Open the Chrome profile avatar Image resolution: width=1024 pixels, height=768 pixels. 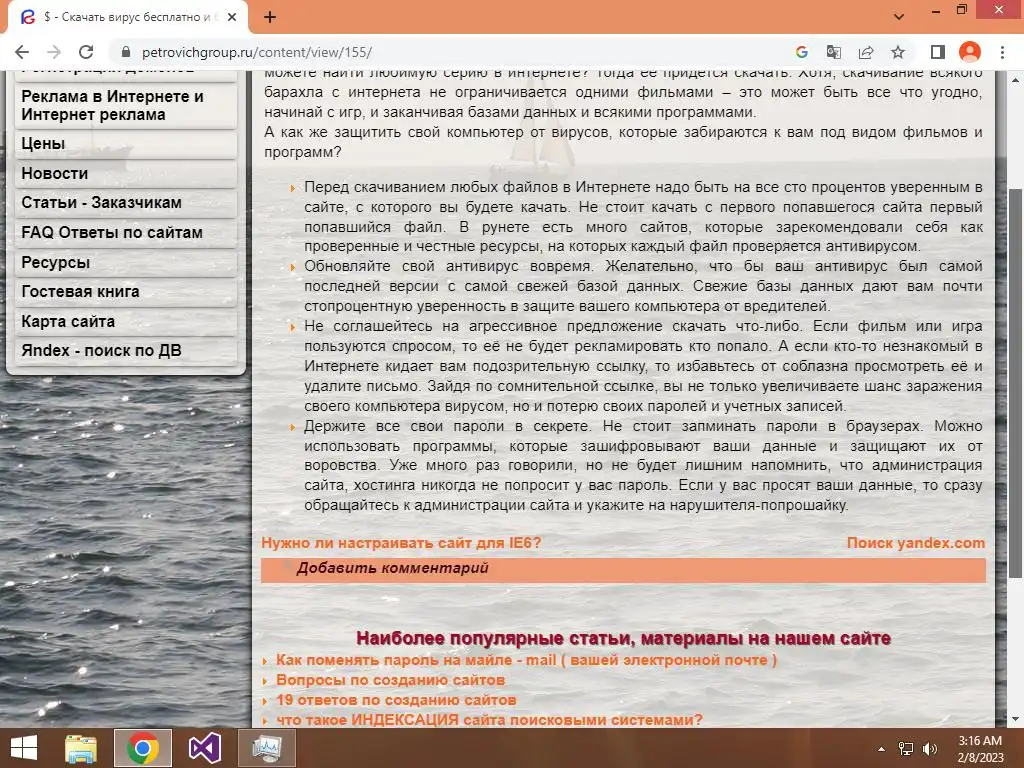[x=970, y=52]
